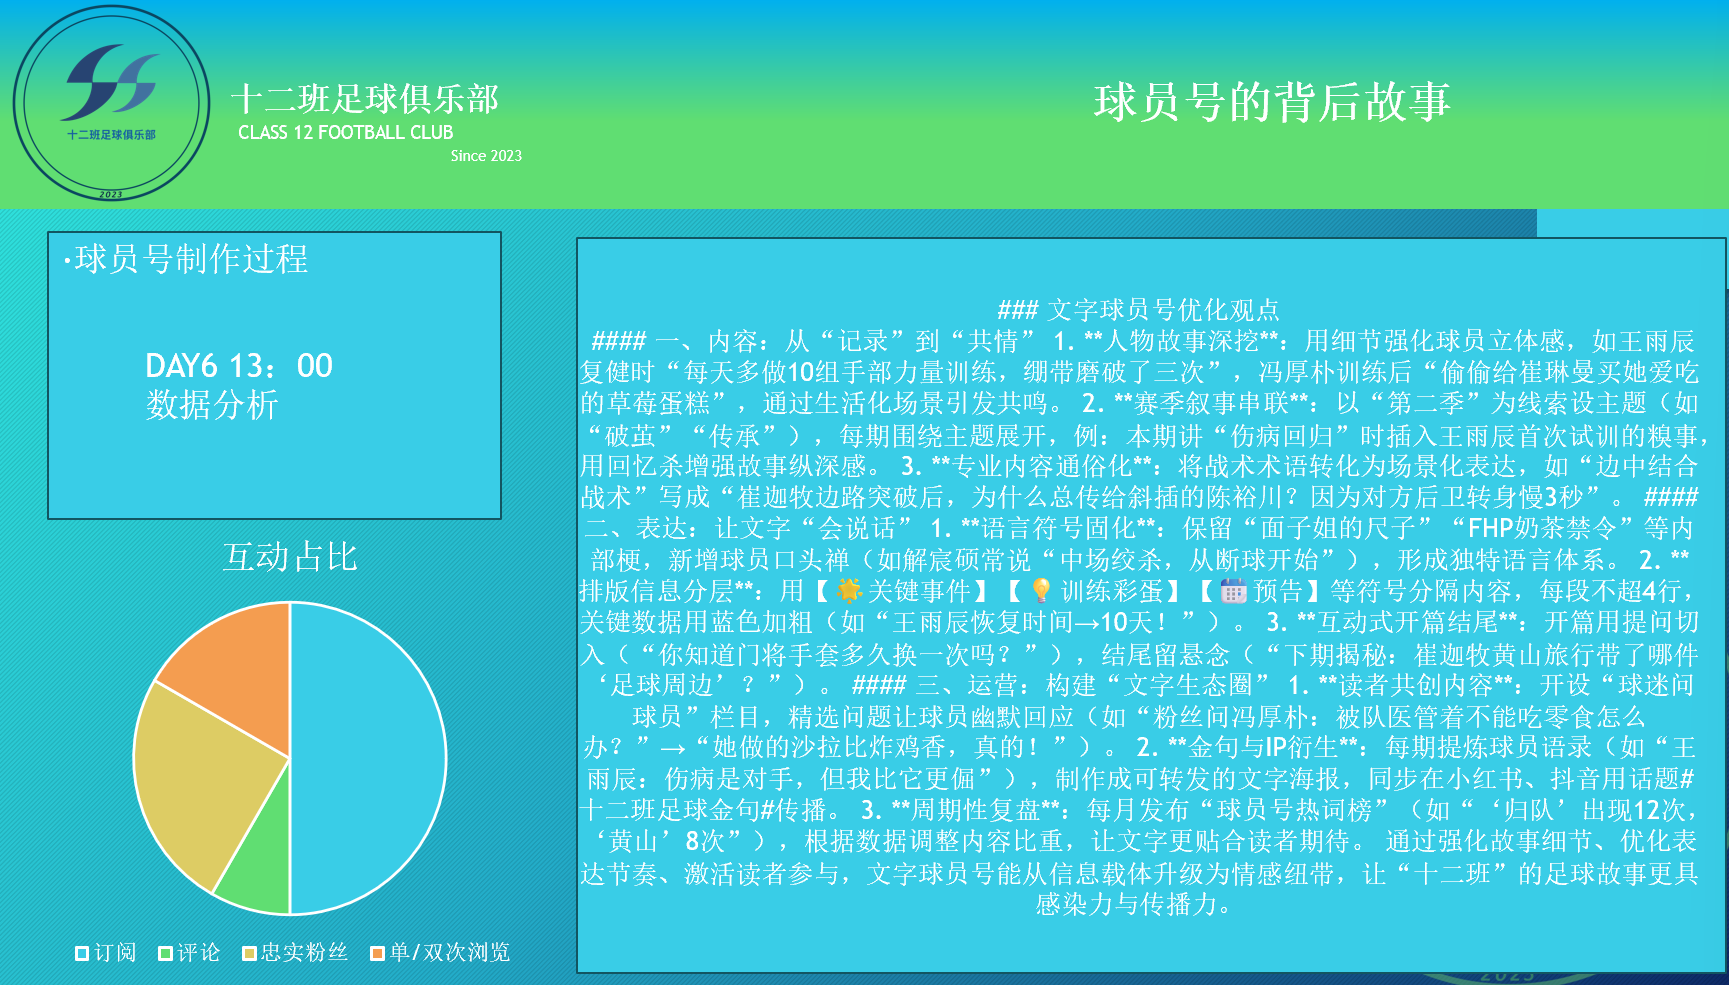Viewport: 1729px width, 985px height.
Task: Click the green 评论 legend marker
Action: point(165,953)
